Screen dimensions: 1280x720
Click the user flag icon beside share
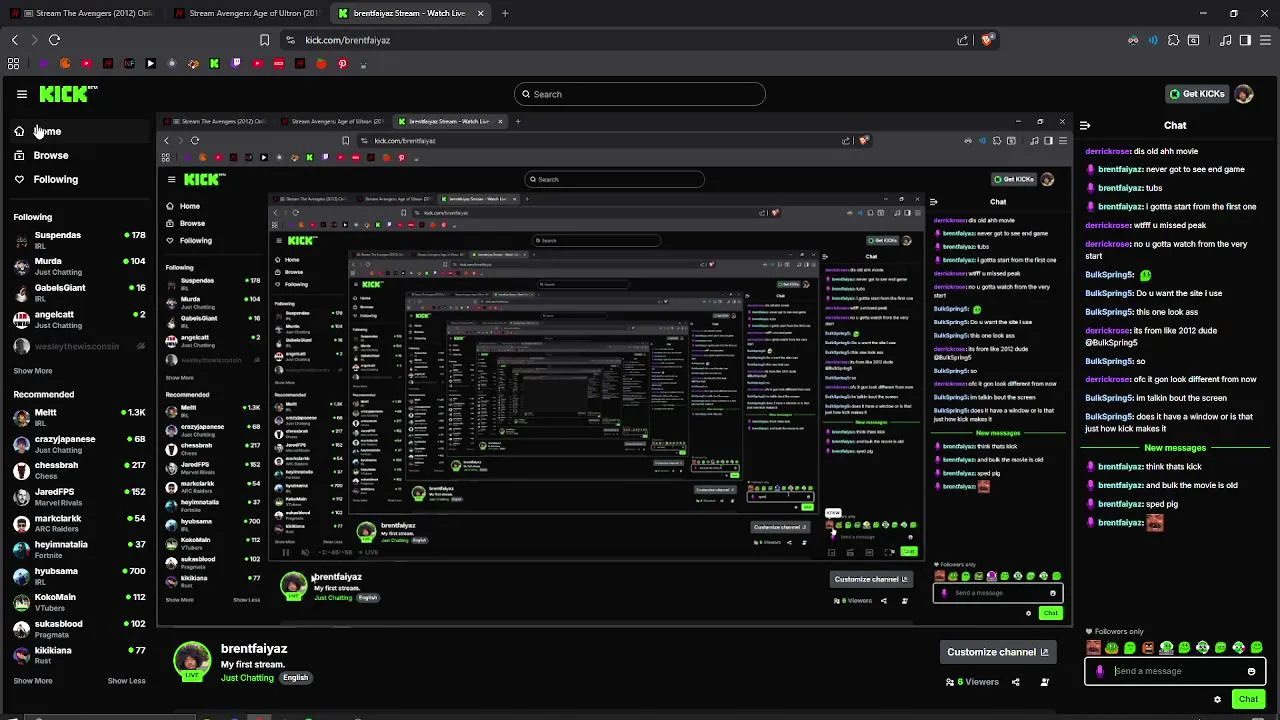pos(1044,682)
